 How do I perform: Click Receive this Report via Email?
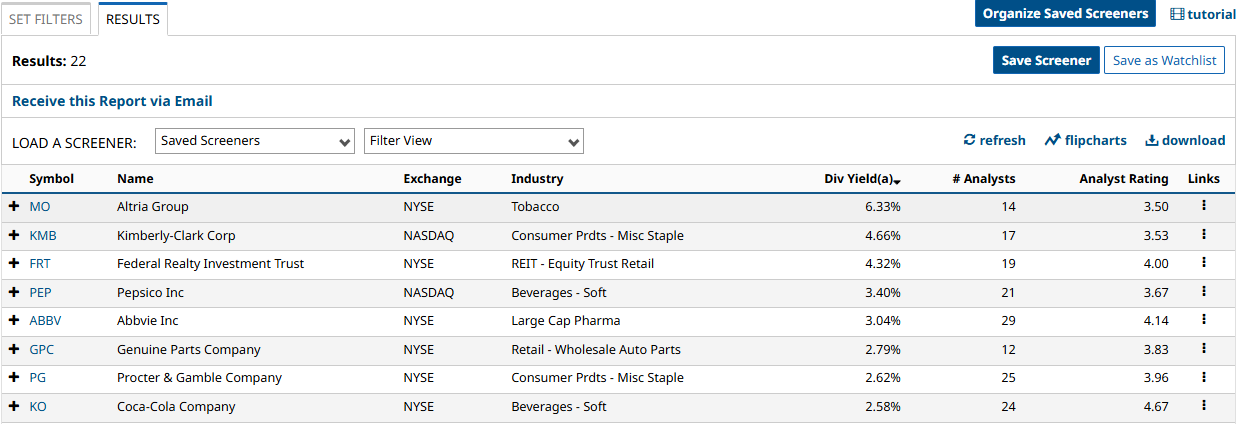(x=112, y=101)
